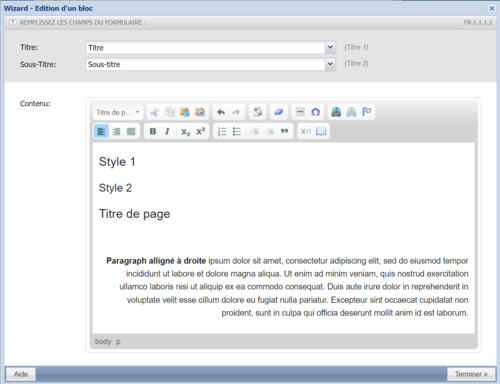The image size is (500, 384).
Task: Click the Anchor flag icon
Action: [367, 112]
